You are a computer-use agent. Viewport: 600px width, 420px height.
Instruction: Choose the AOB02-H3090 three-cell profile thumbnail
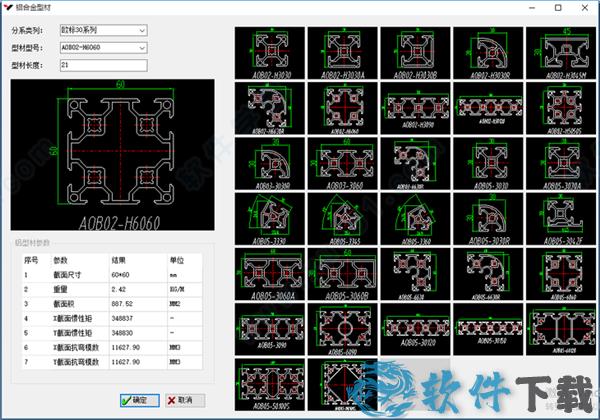pos(415,108)
